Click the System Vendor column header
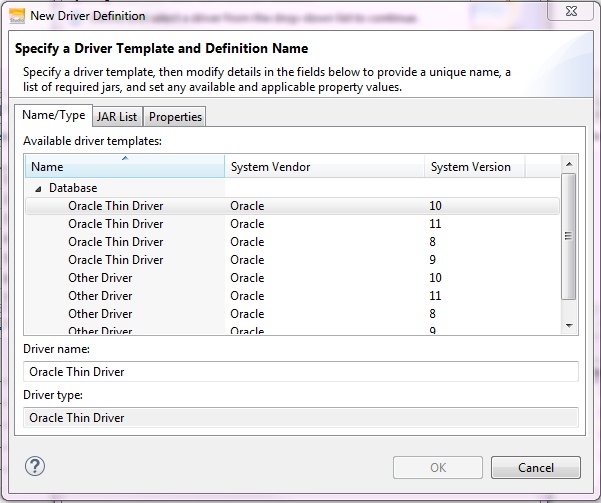 tap(324, 167)
